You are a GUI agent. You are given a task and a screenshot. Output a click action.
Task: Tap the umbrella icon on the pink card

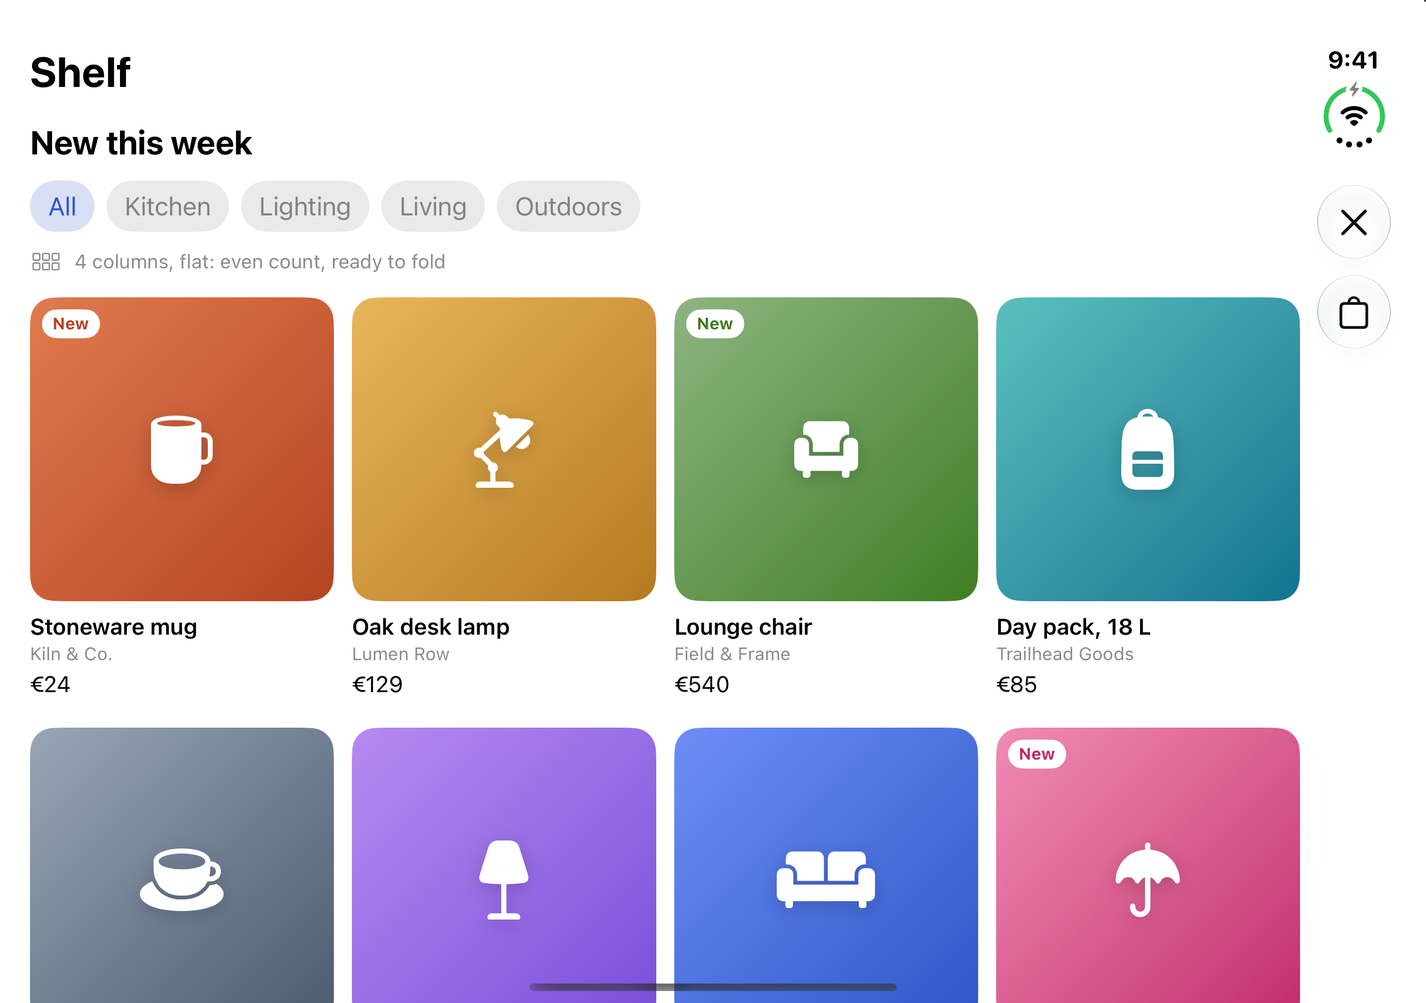pyautogui.click(x=1147, y=879)
